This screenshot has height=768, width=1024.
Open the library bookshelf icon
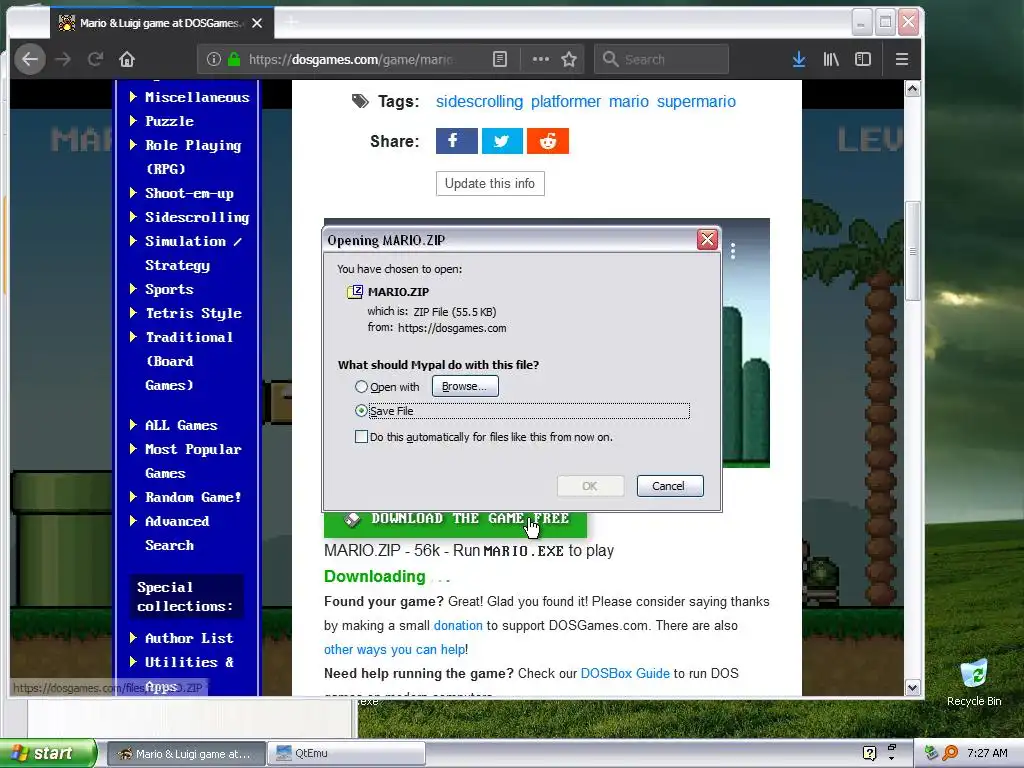point(831,59)
